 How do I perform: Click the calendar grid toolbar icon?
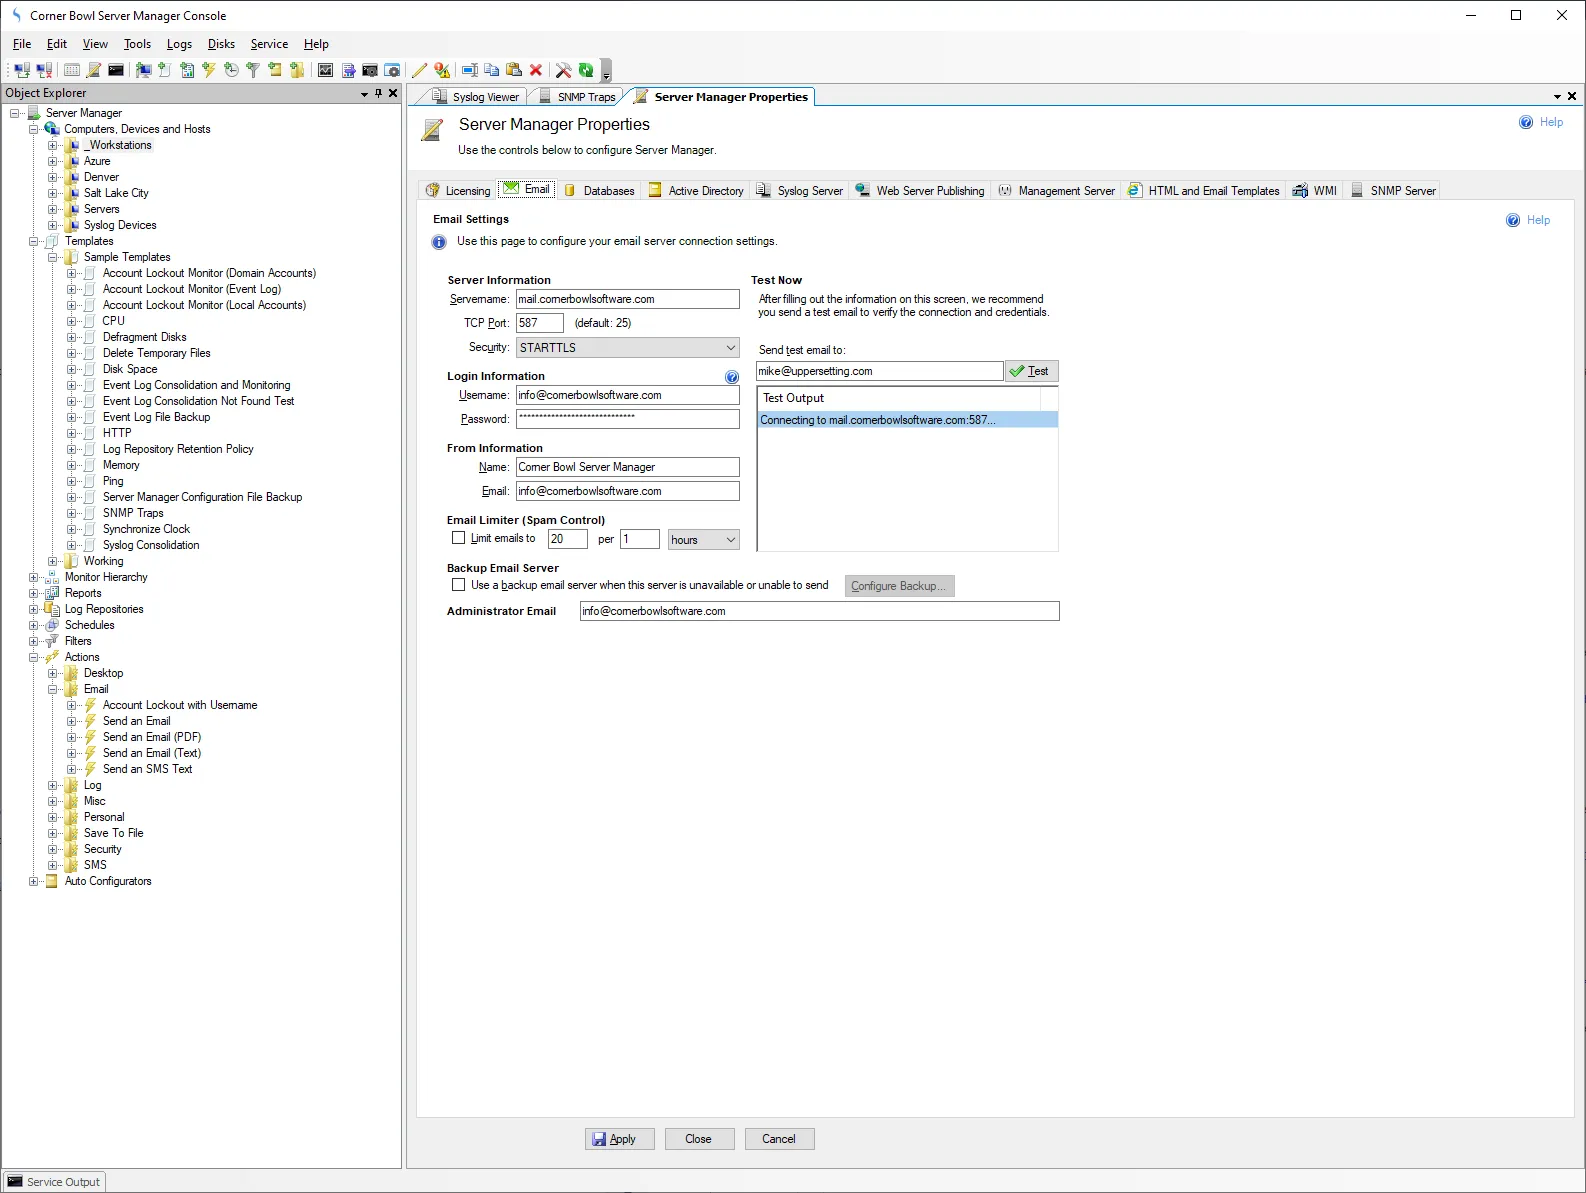(x=72, y=70)
